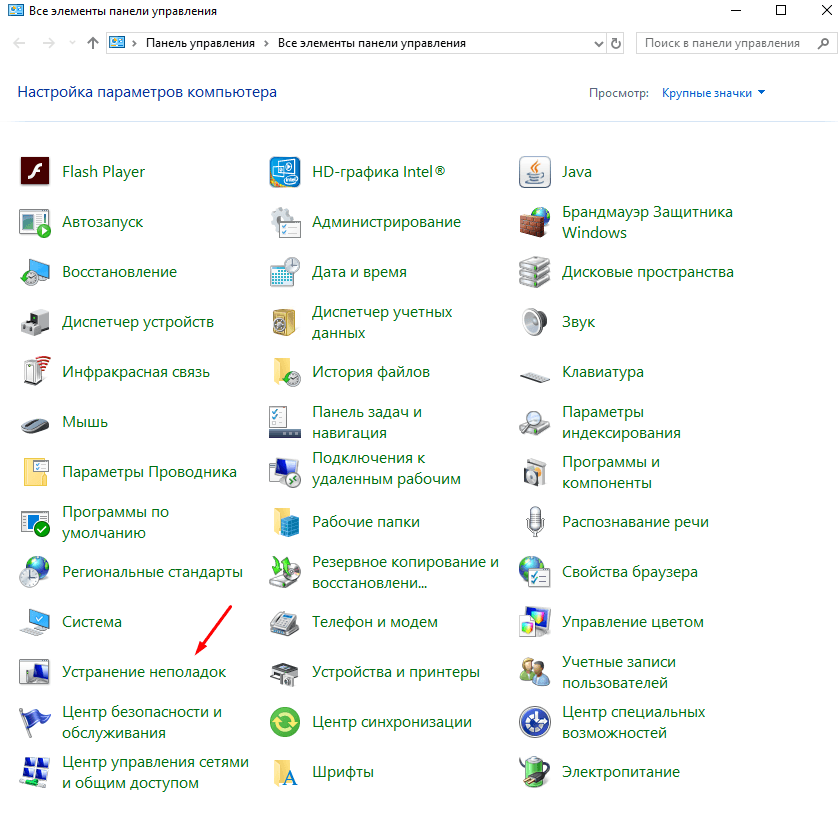Click the Система computer icon

35,622
